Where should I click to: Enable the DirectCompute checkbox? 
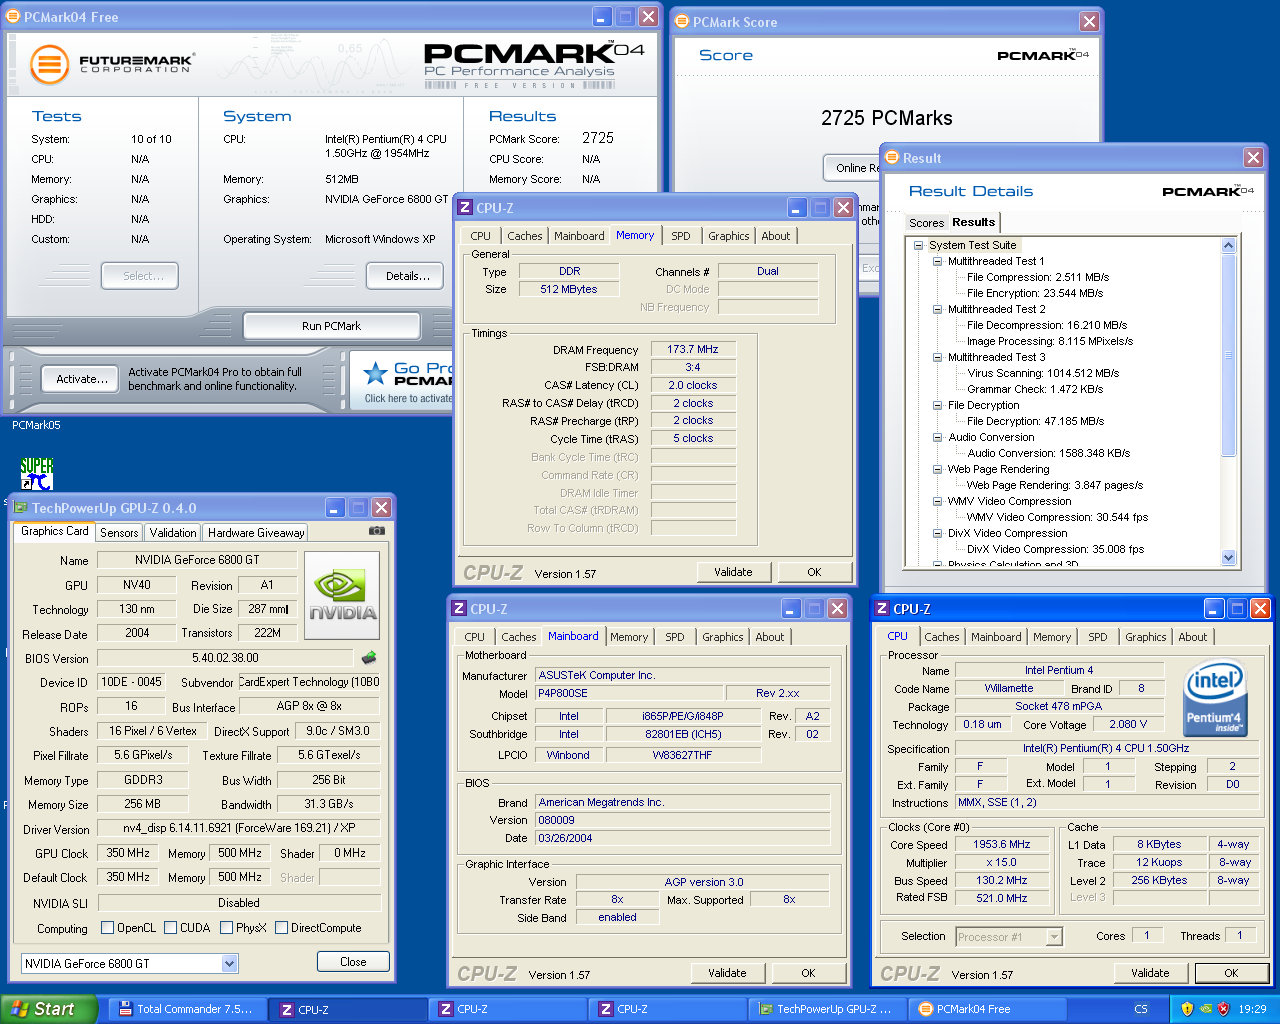[x=281, y=928]
